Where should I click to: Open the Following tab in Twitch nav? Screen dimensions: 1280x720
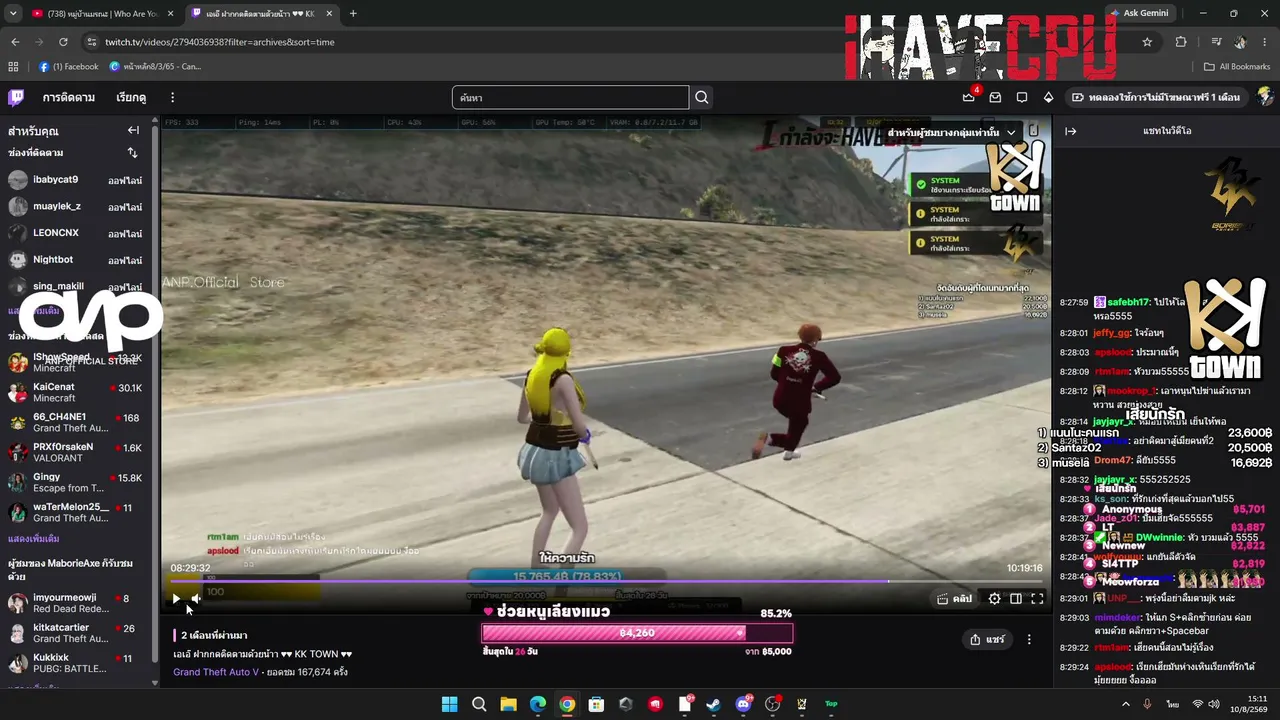click(x=69, y=97)
